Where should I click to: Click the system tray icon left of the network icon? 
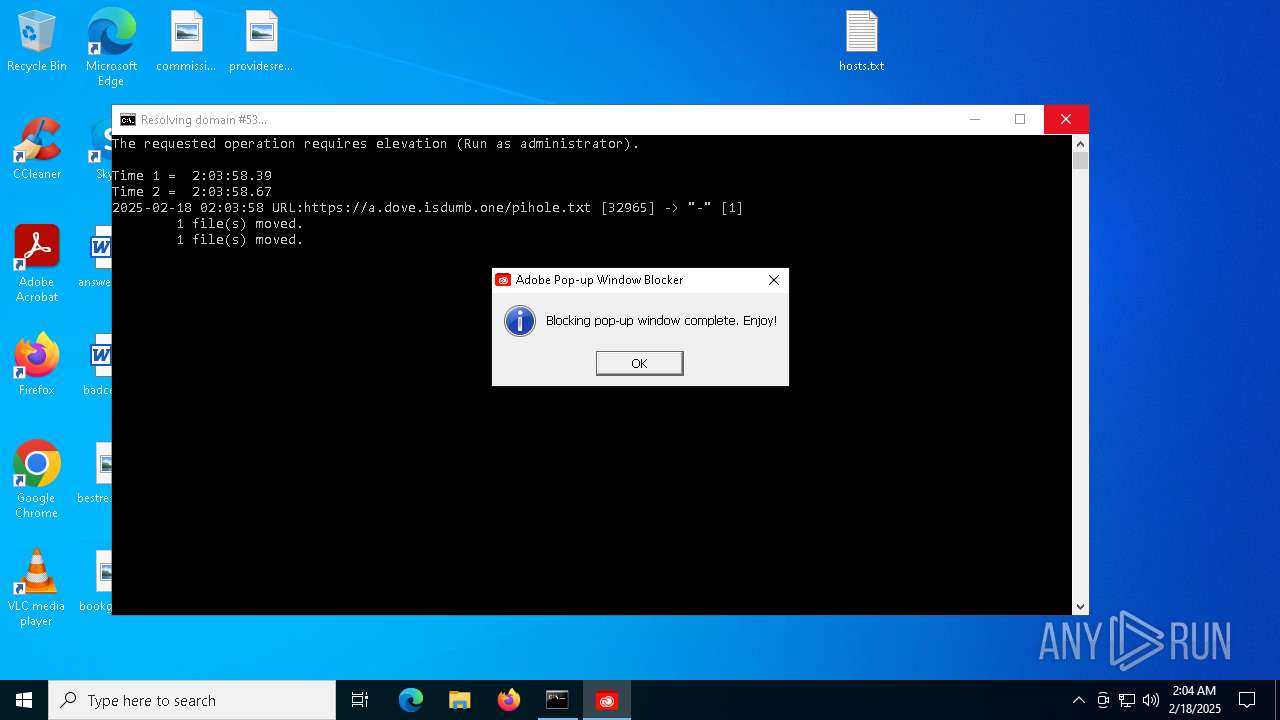point(1103,700)
